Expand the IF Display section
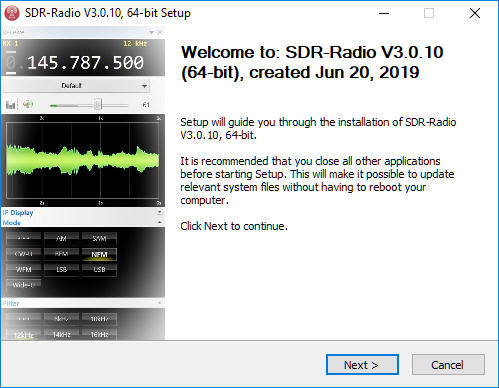 tap(160, 212)
